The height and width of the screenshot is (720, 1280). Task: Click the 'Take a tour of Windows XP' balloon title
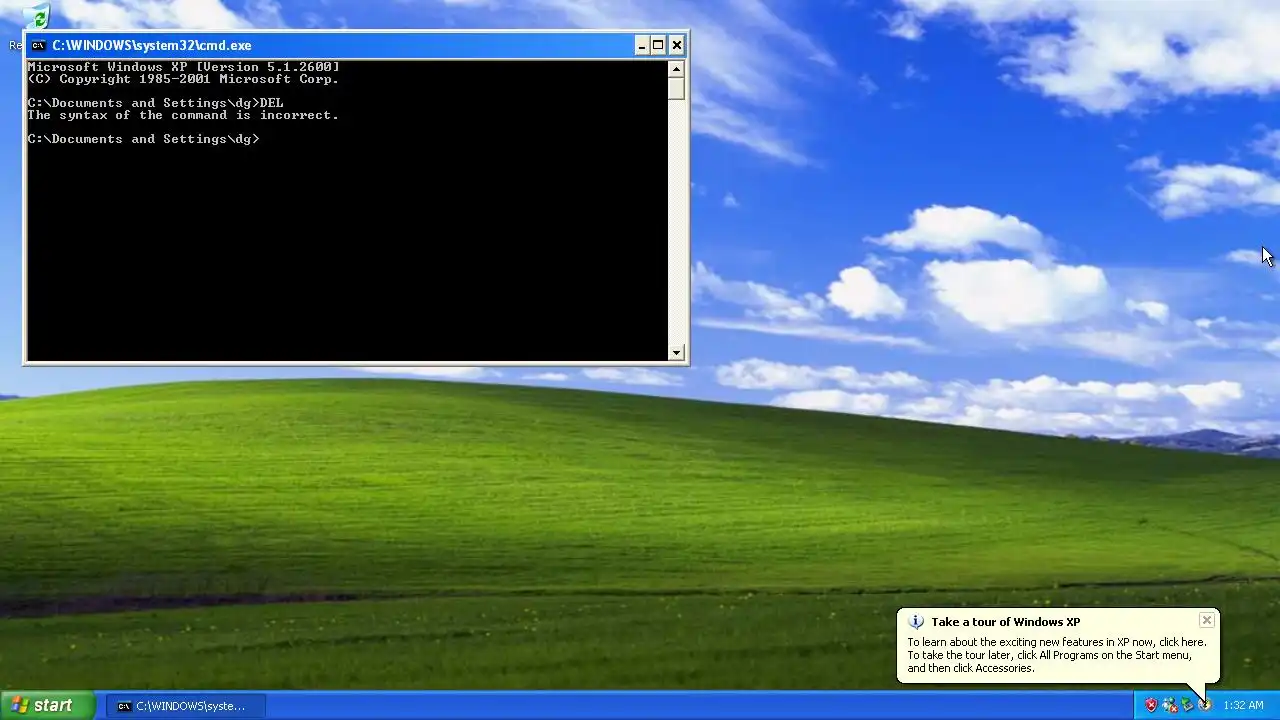point(1005,622)
